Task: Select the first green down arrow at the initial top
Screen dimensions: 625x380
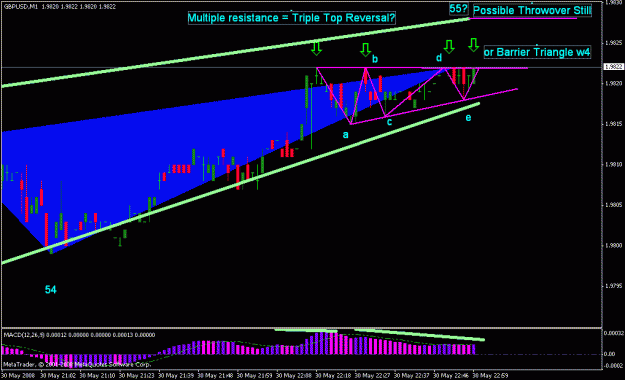Action: 316,48
